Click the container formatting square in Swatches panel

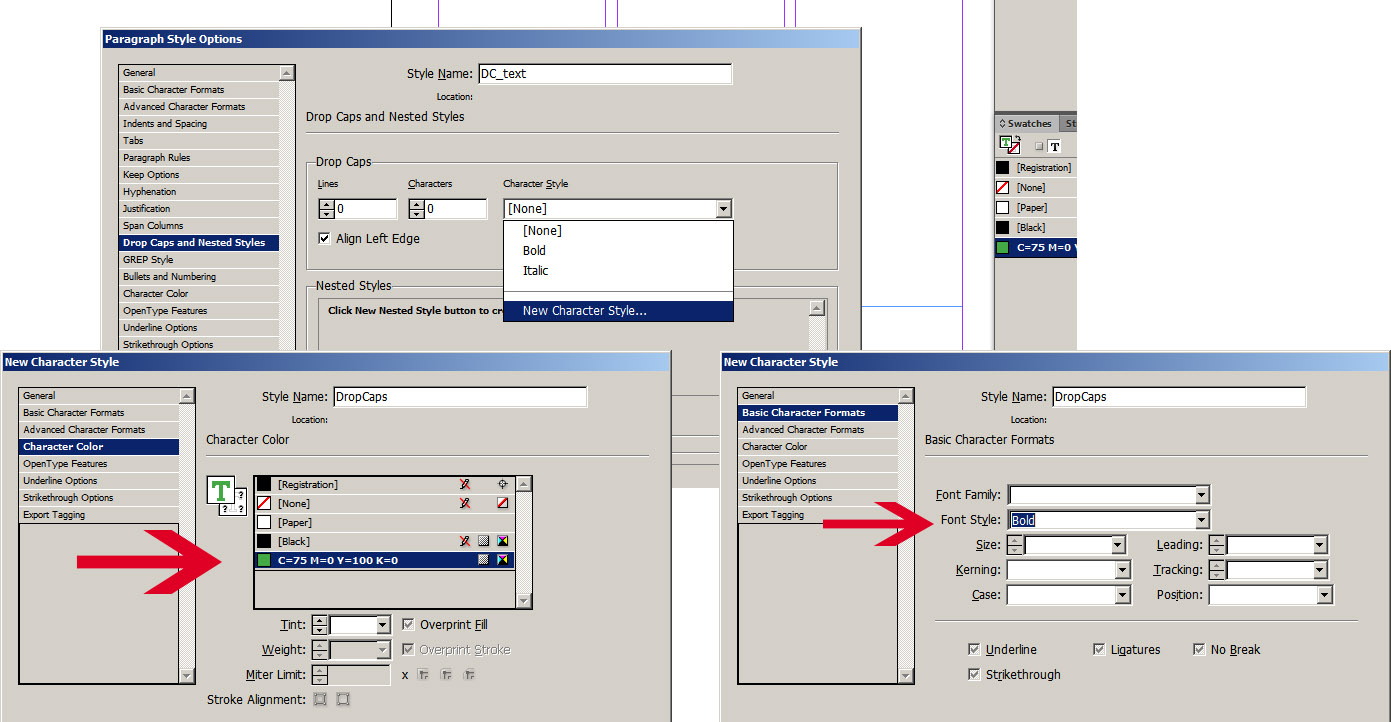[x=1038, y=146]
